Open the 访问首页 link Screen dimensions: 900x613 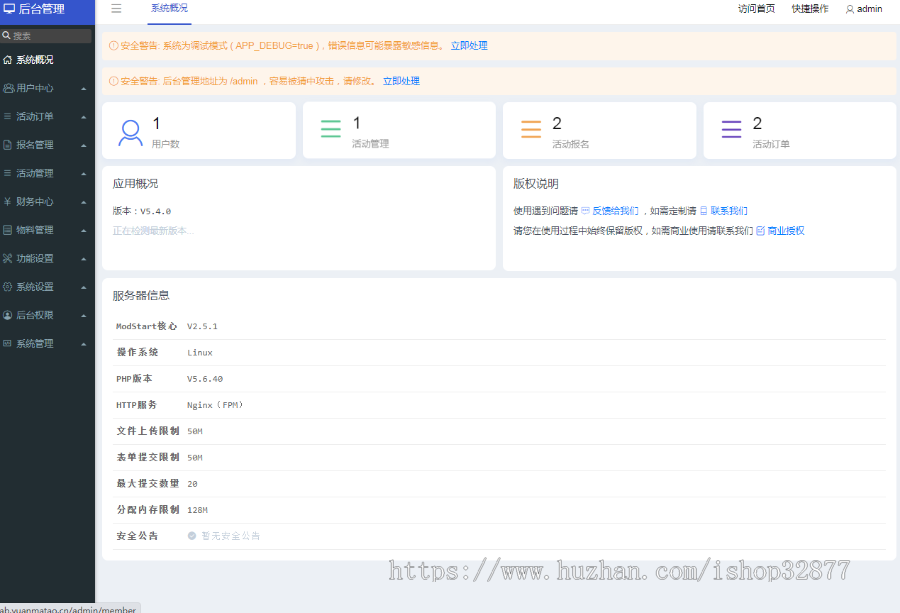[x=757, y=9]
